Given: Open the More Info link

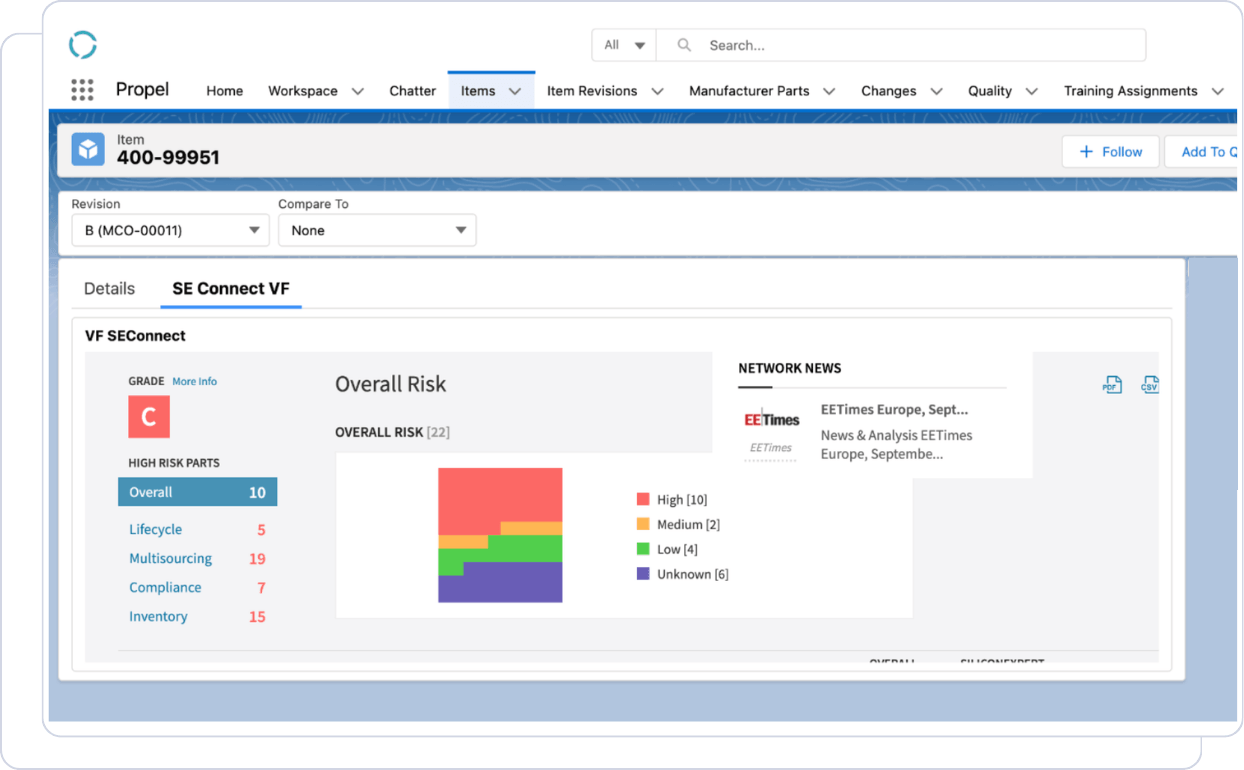Looking at the screenshot, I should (194, 381).
